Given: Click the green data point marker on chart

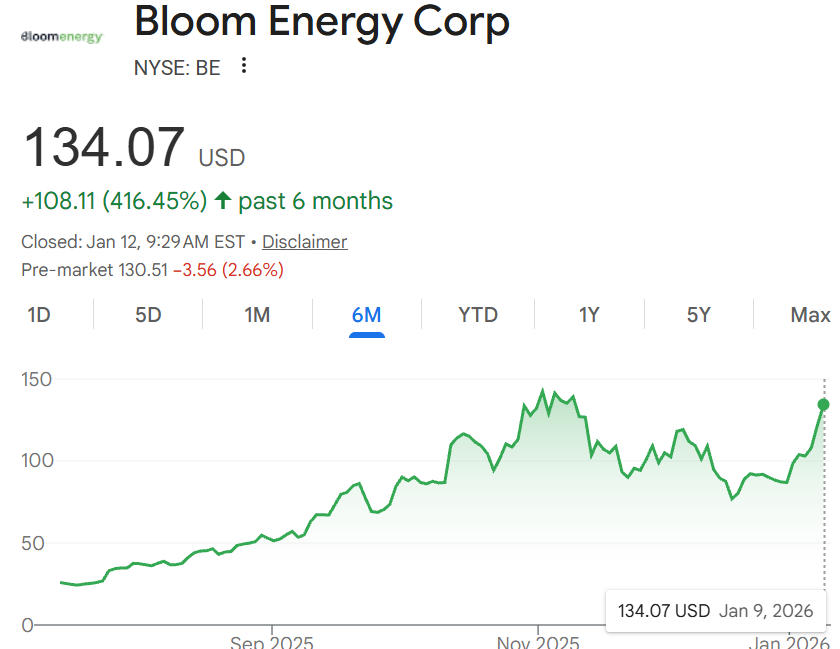Looking at the screenshot, I should point(824,404).
